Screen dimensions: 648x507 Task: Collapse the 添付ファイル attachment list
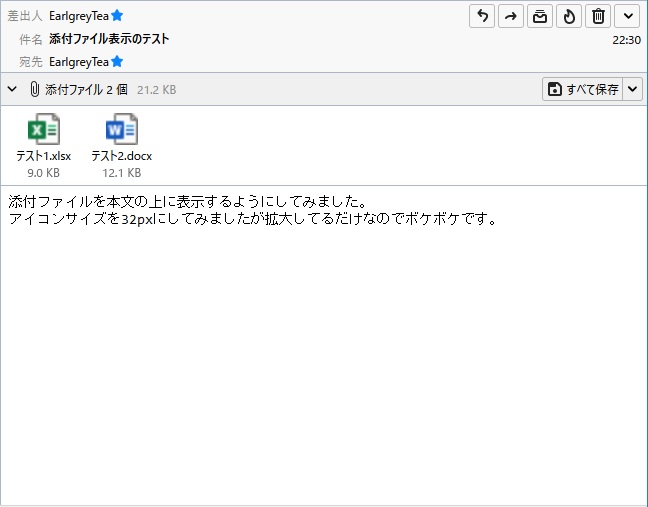point(12,89)
